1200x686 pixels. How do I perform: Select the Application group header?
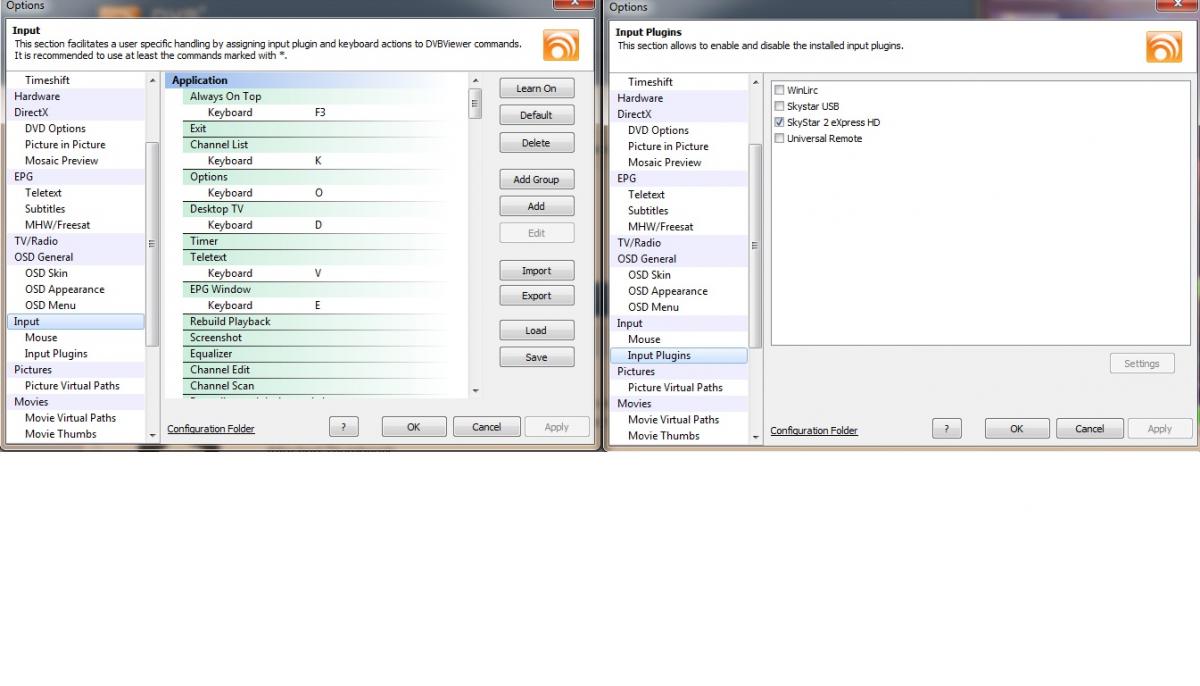coord(200,81)
